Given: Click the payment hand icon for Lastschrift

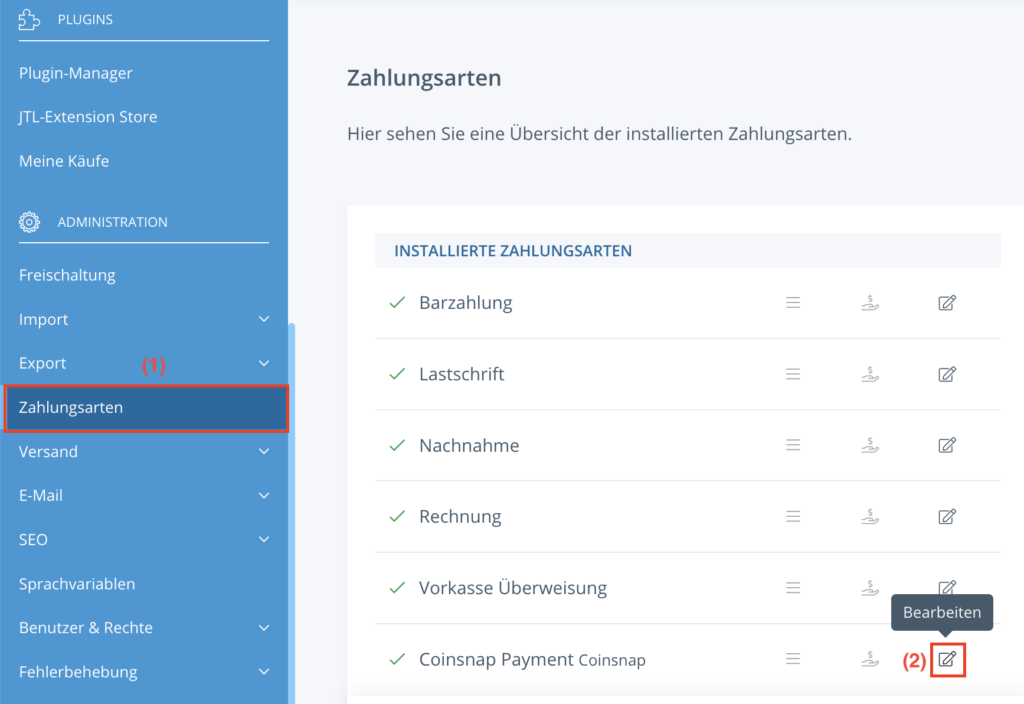Looking at the screenshot, I should click(x=871, y=374).
